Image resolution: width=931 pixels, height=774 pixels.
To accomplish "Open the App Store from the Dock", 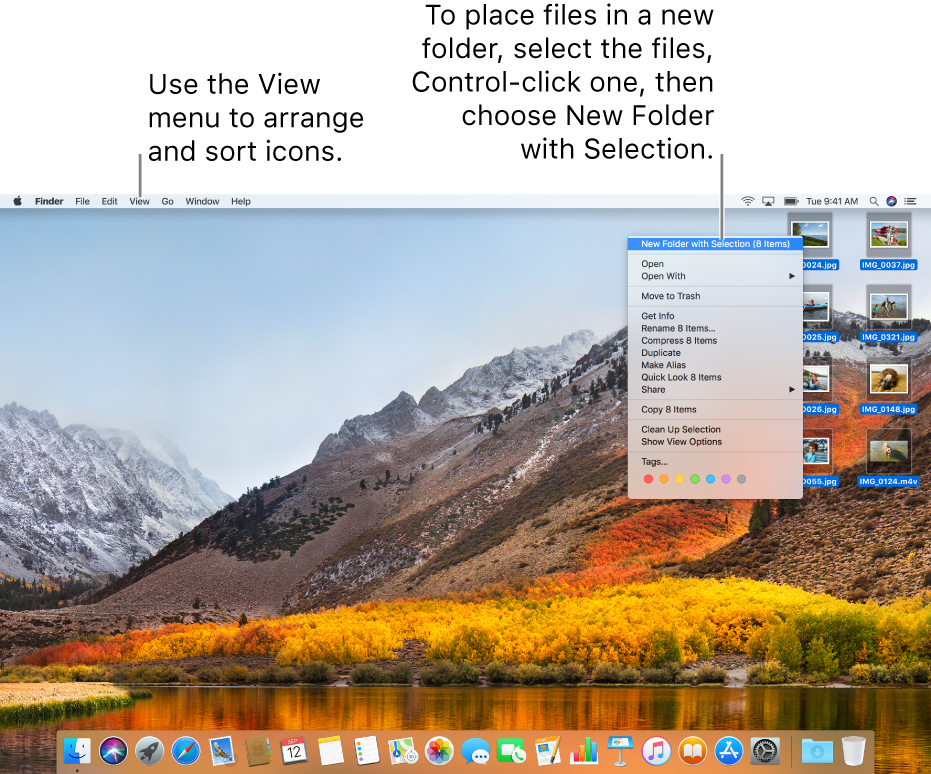I will click(x=728, y=751).
